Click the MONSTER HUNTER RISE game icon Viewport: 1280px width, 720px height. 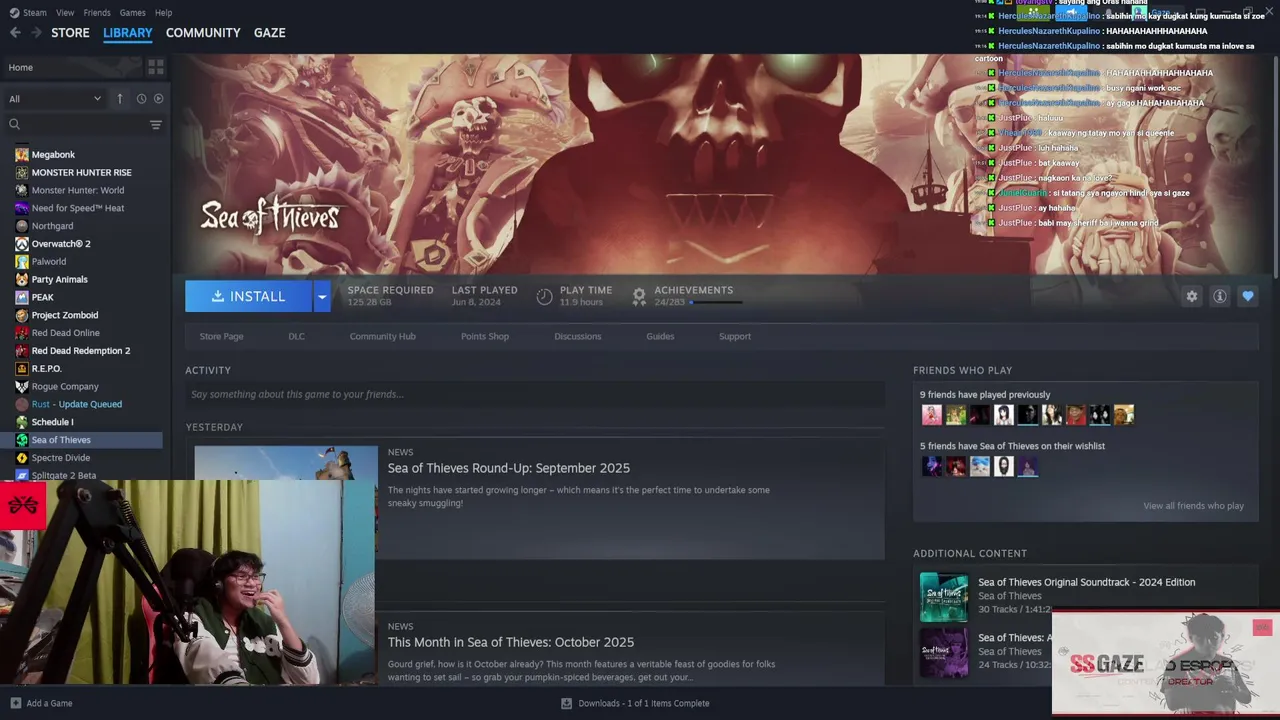point(21,173)
